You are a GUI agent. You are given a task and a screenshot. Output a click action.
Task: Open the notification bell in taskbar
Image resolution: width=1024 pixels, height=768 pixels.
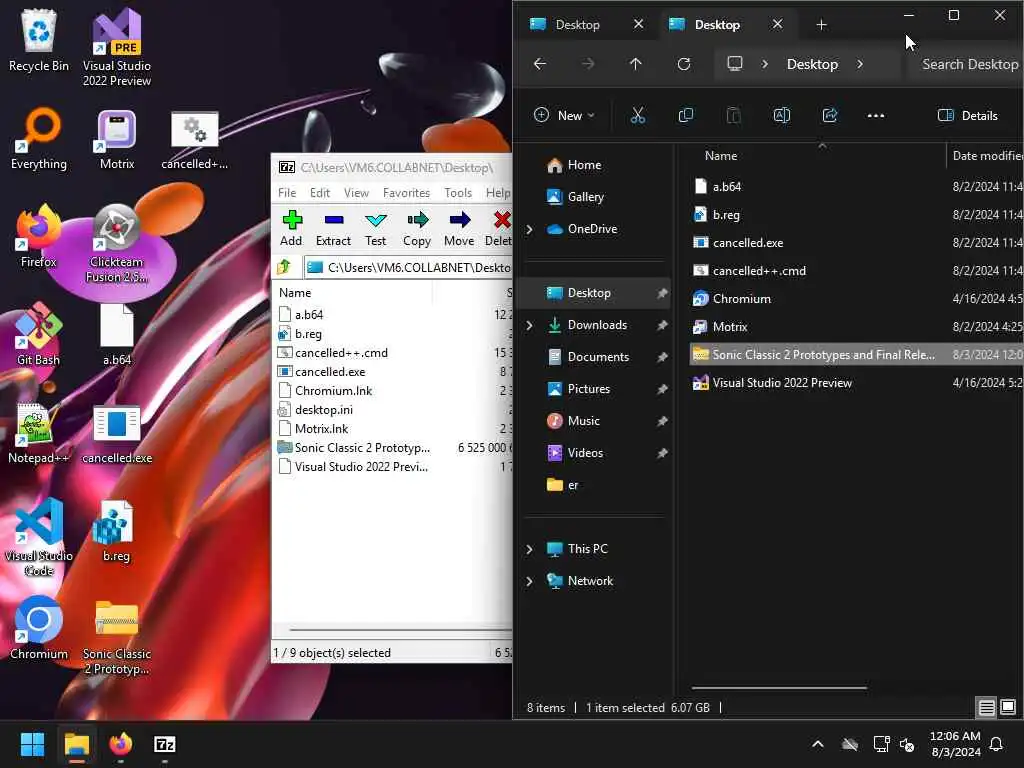point(997,744)
